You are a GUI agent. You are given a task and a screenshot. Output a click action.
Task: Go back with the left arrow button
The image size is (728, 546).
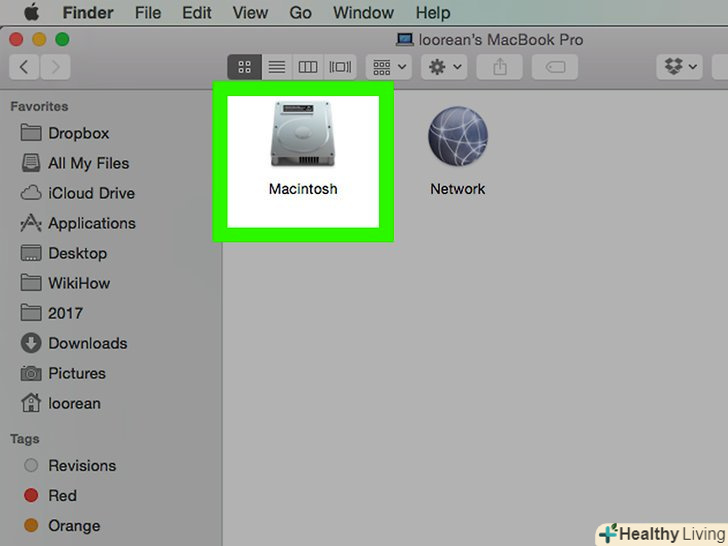point(24,67)
